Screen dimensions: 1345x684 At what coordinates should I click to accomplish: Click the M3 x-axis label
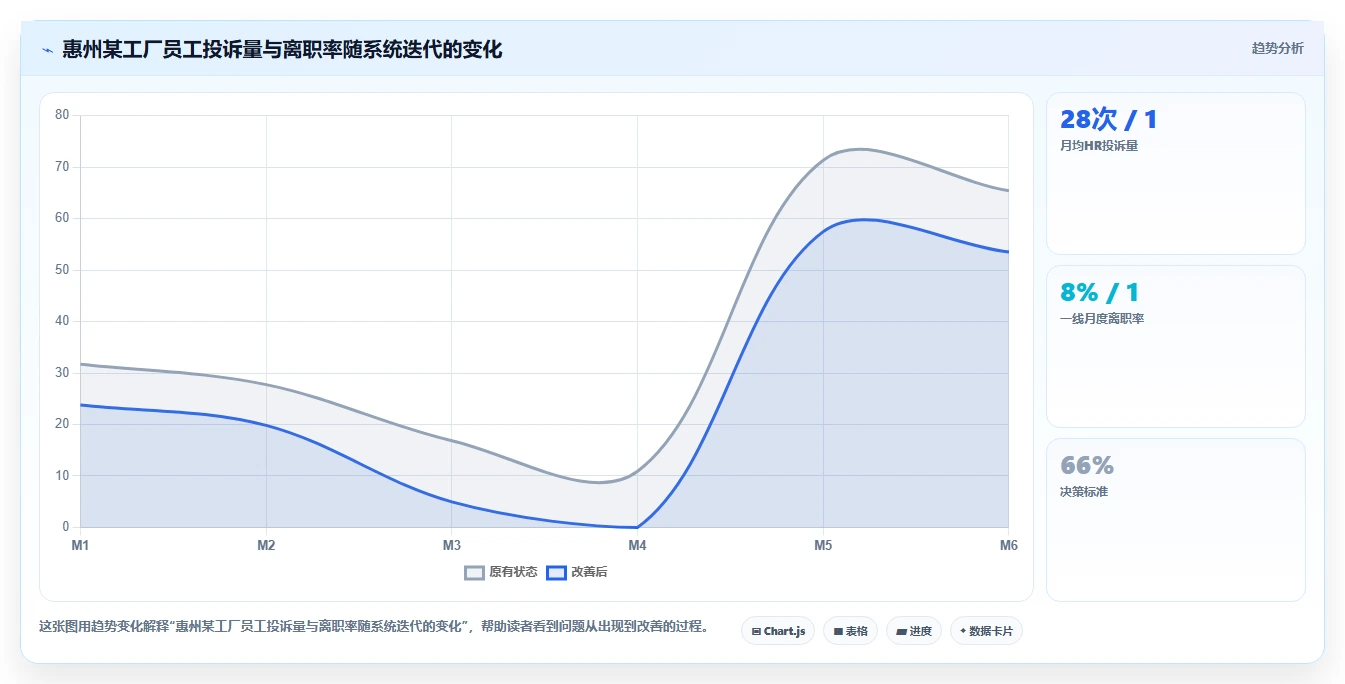point(452,545)
